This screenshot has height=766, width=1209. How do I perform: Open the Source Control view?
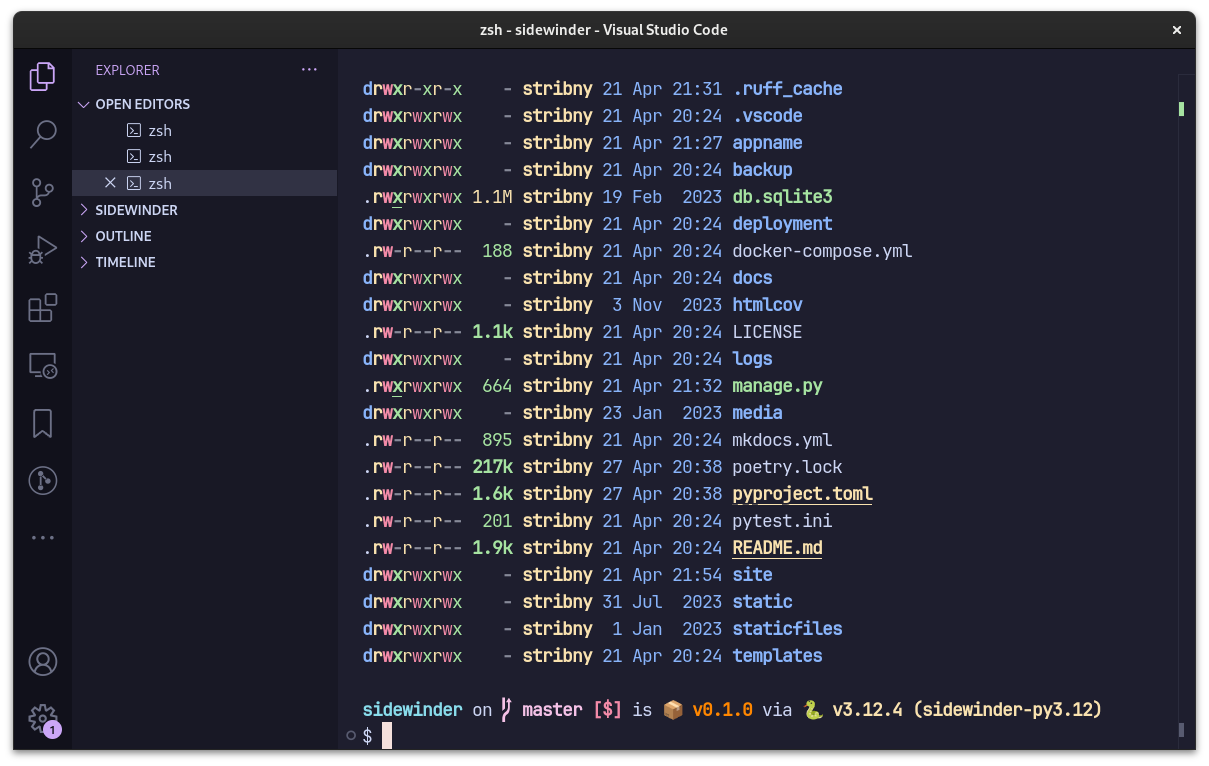coord(42,192)
